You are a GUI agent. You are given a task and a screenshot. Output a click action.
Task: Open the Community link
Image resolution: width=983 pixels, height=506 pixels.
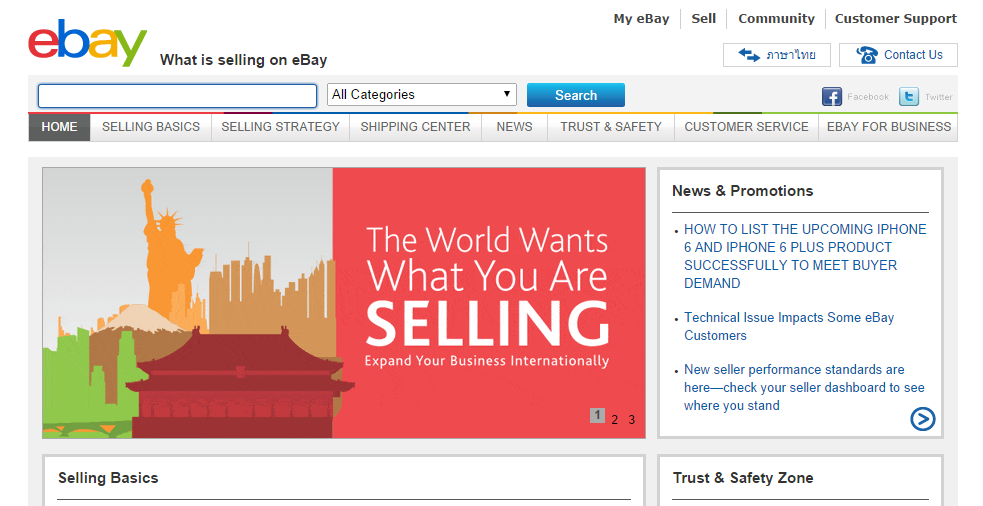(776, 19)
